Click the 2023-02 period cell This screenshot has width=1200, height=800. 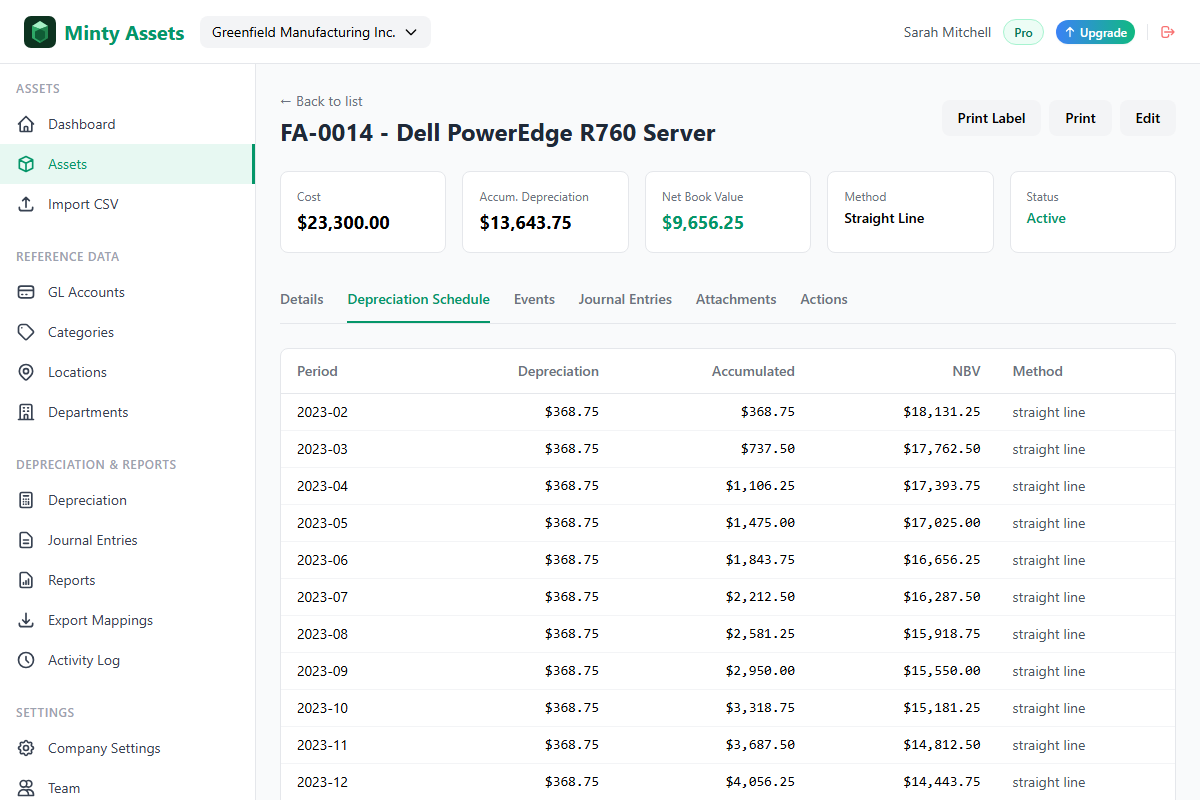322,412
